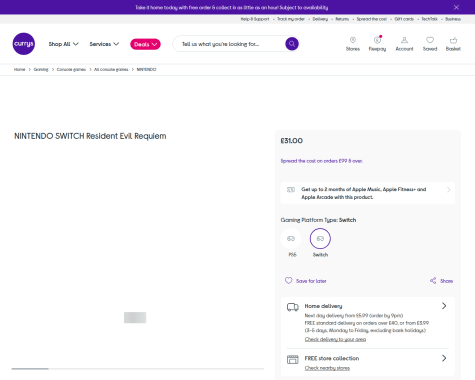The height and width of the screenshot is (380, 475).
Task: Open Returns link in top bar
Action: (342, 19)
